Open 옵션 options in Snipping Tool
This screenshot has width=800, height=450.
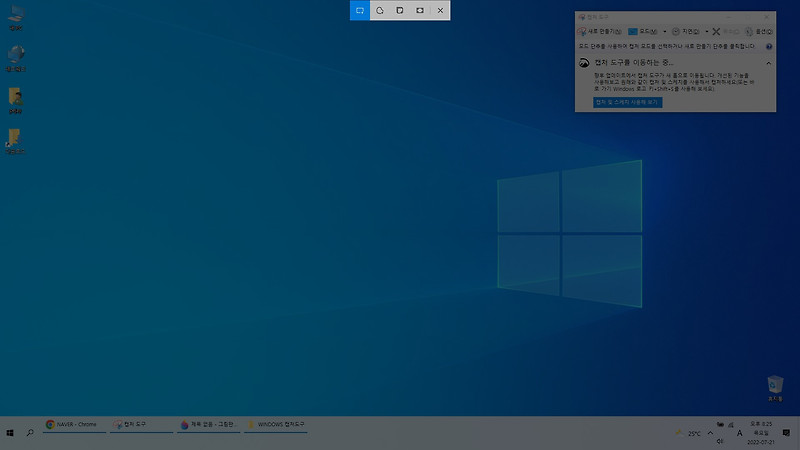coord(759,32)
